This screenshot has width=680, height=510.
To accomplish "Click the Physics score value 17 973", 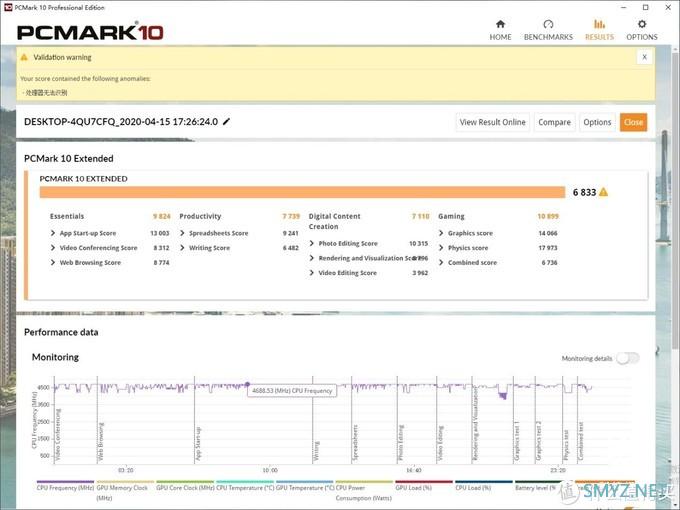I will (548, 248).
